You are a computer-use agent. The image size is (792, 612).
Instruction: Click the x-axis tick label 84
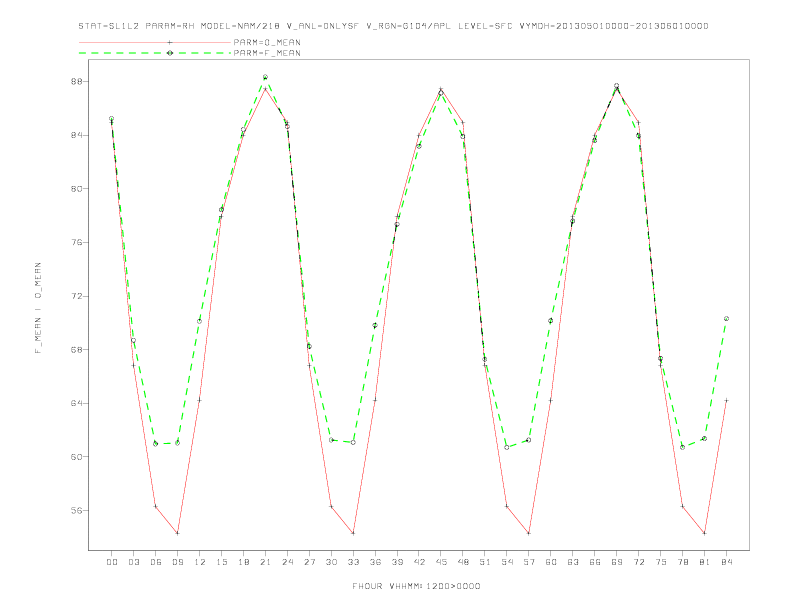click(x=727, y=562)
